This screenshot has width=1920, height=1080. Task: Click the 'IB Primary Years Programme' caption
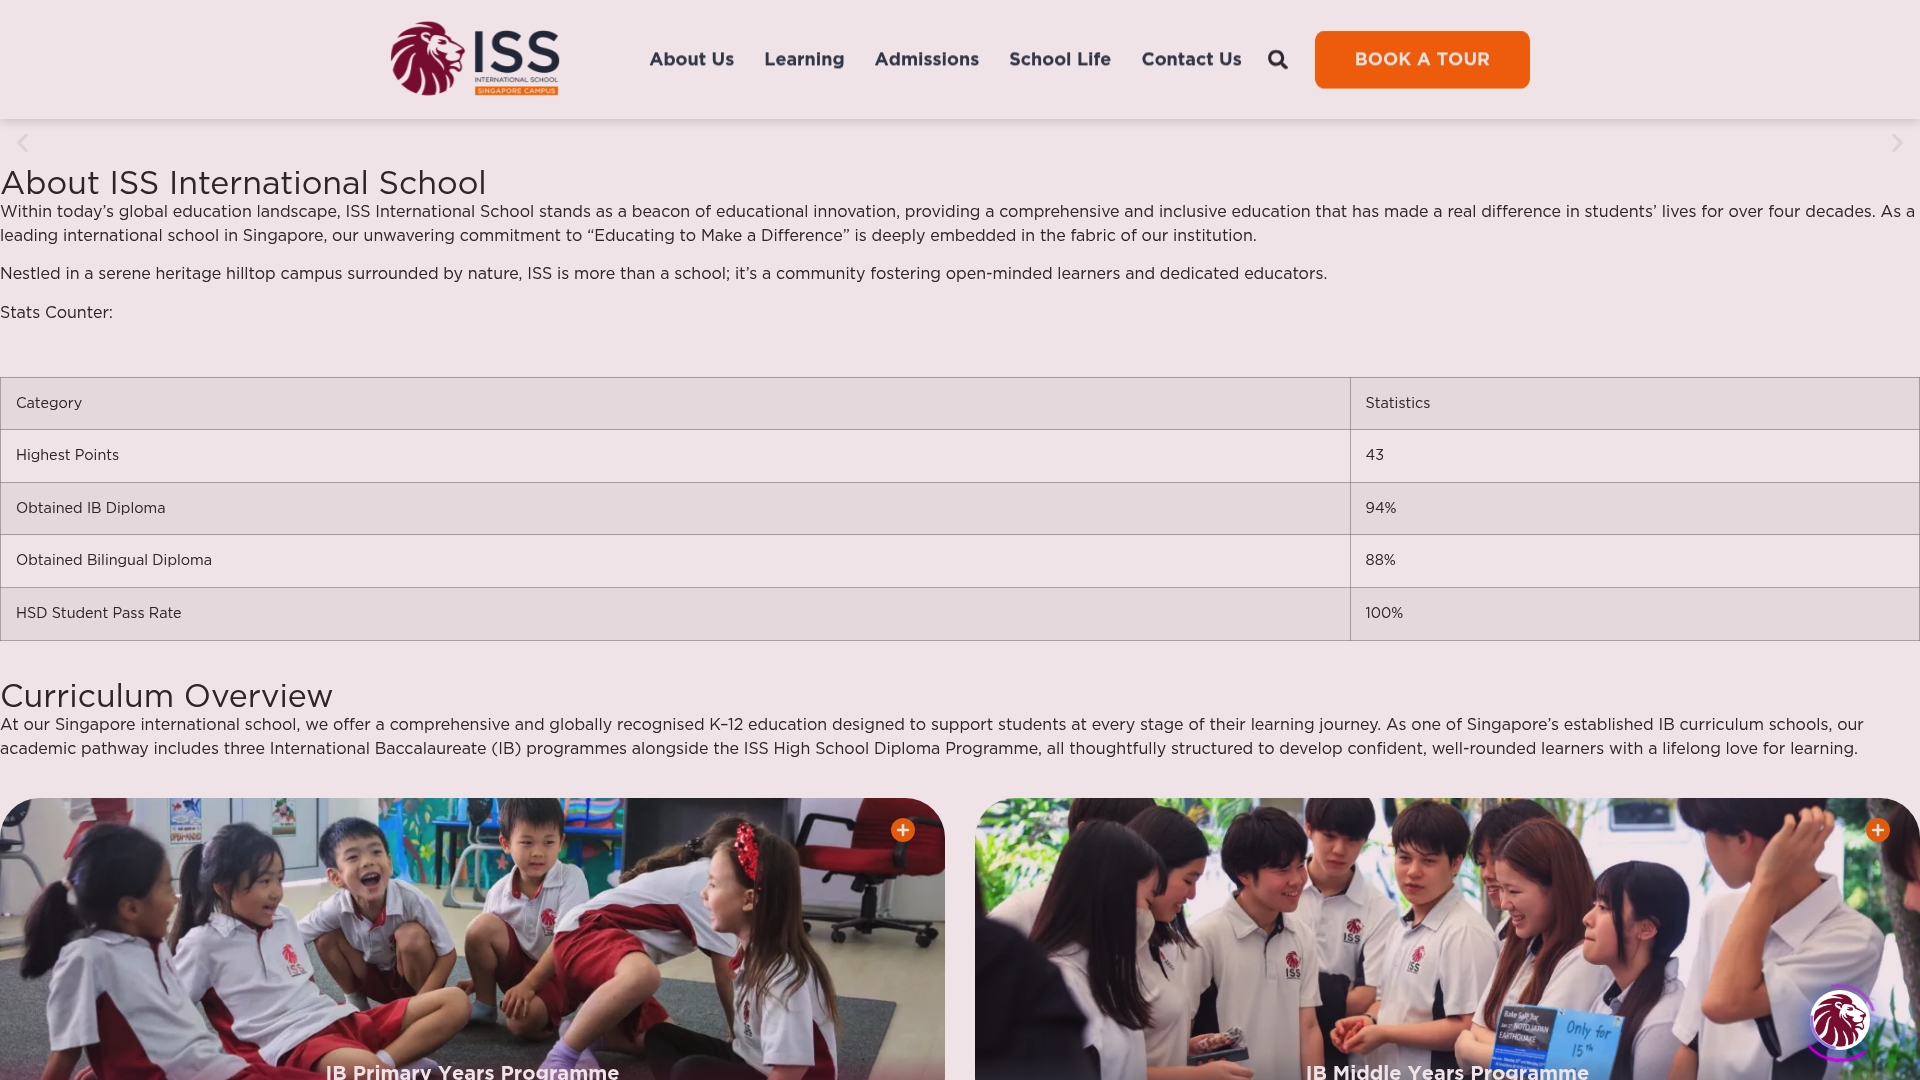click(472, 1071)
